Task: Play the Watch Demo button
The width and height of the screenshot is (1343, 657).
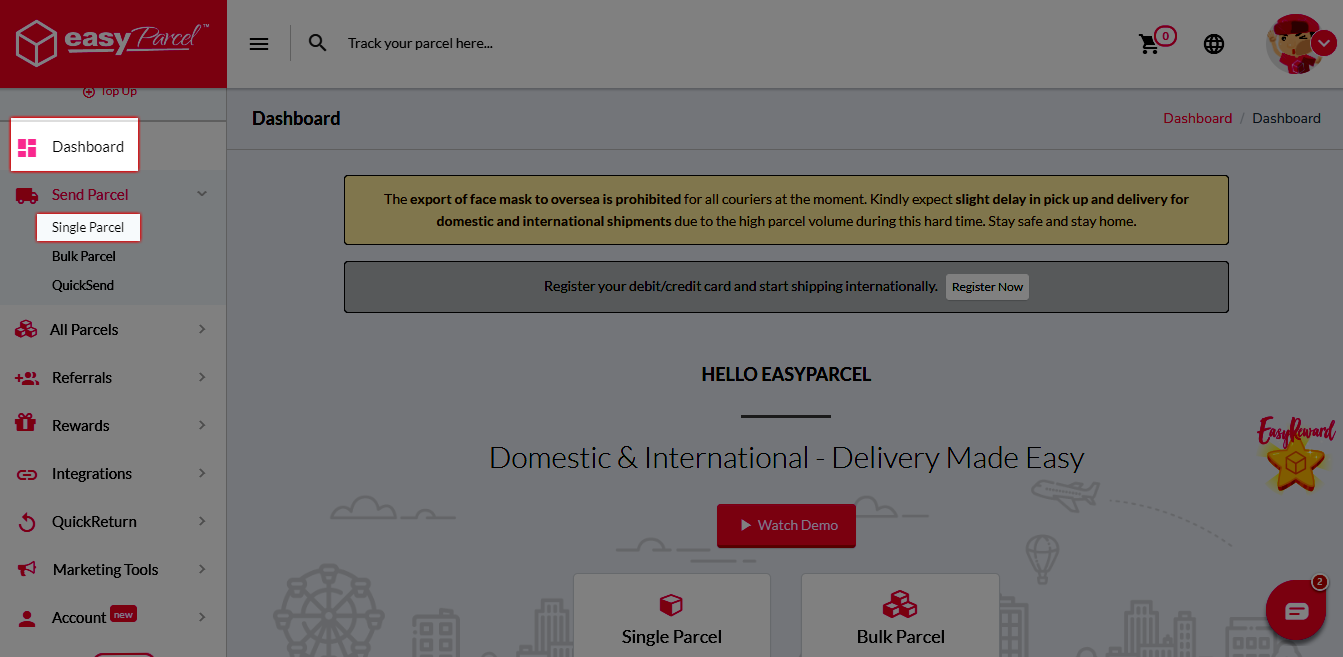Action: coord(786,525)
